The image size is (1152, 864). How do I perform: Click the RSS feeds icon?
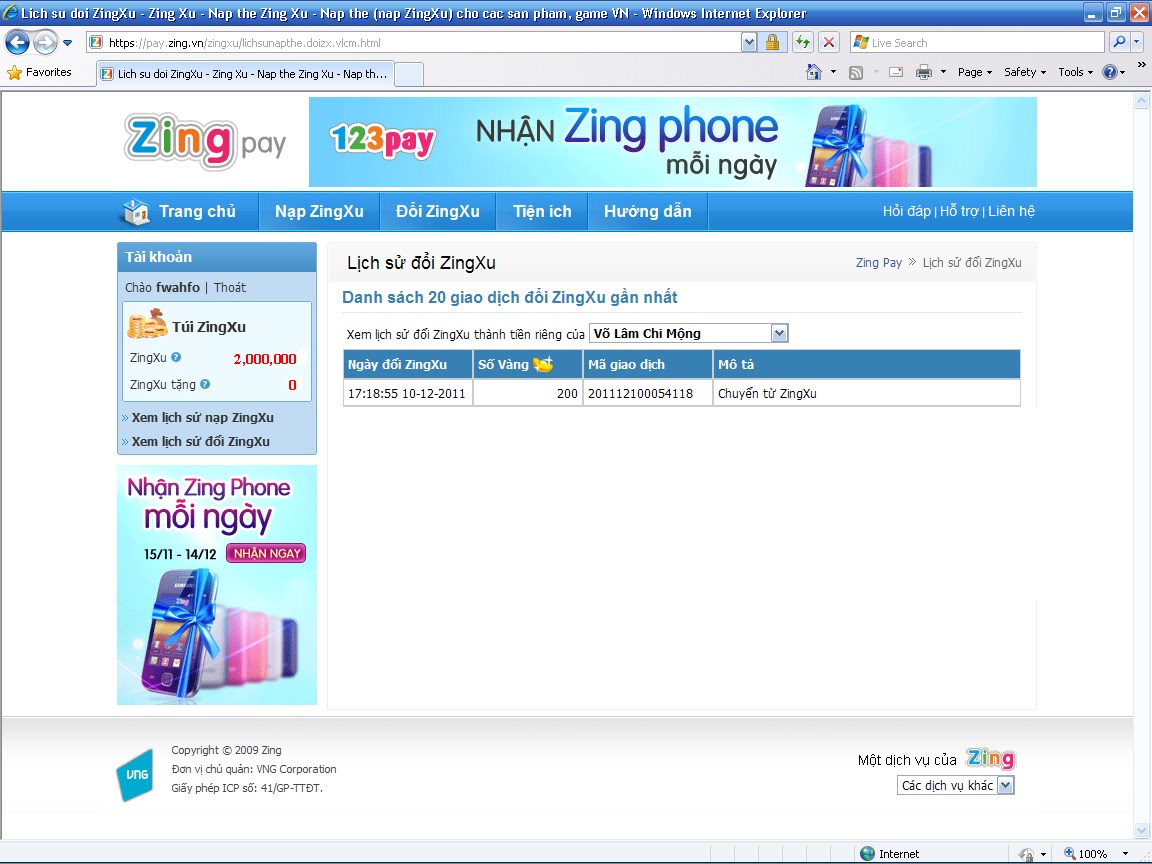click(856, 72)
